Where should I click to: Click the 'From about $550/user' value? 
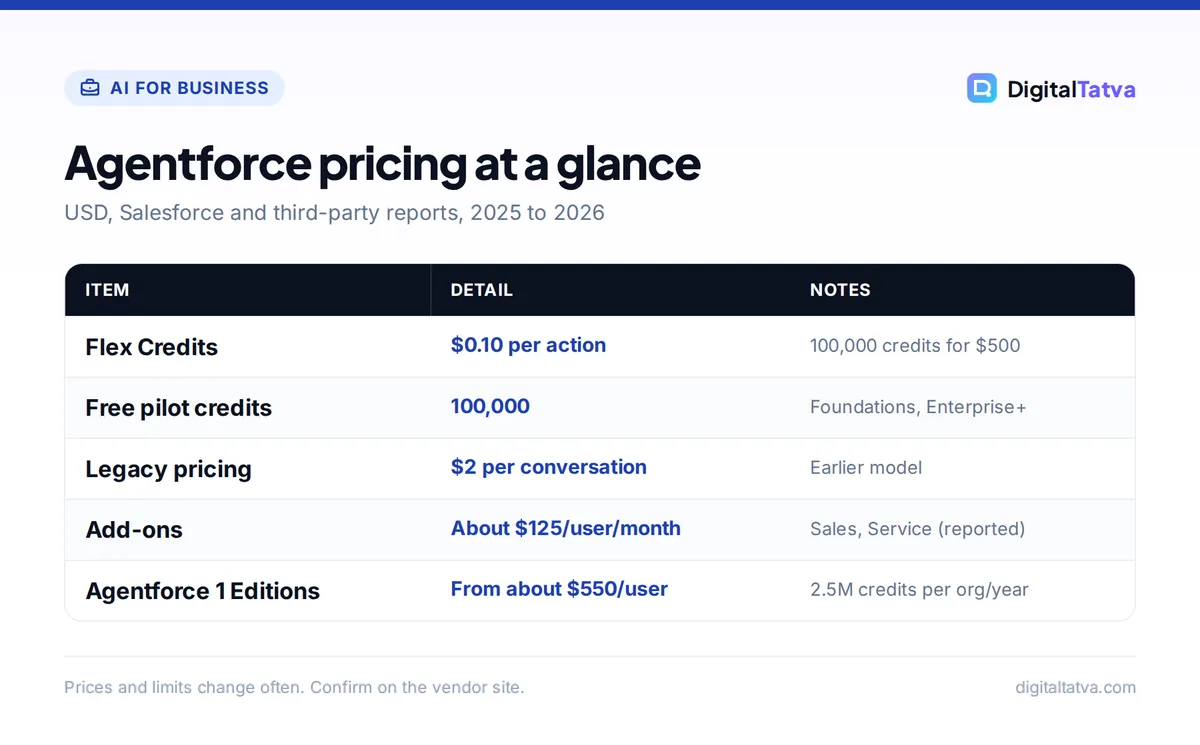coord(559,589)
